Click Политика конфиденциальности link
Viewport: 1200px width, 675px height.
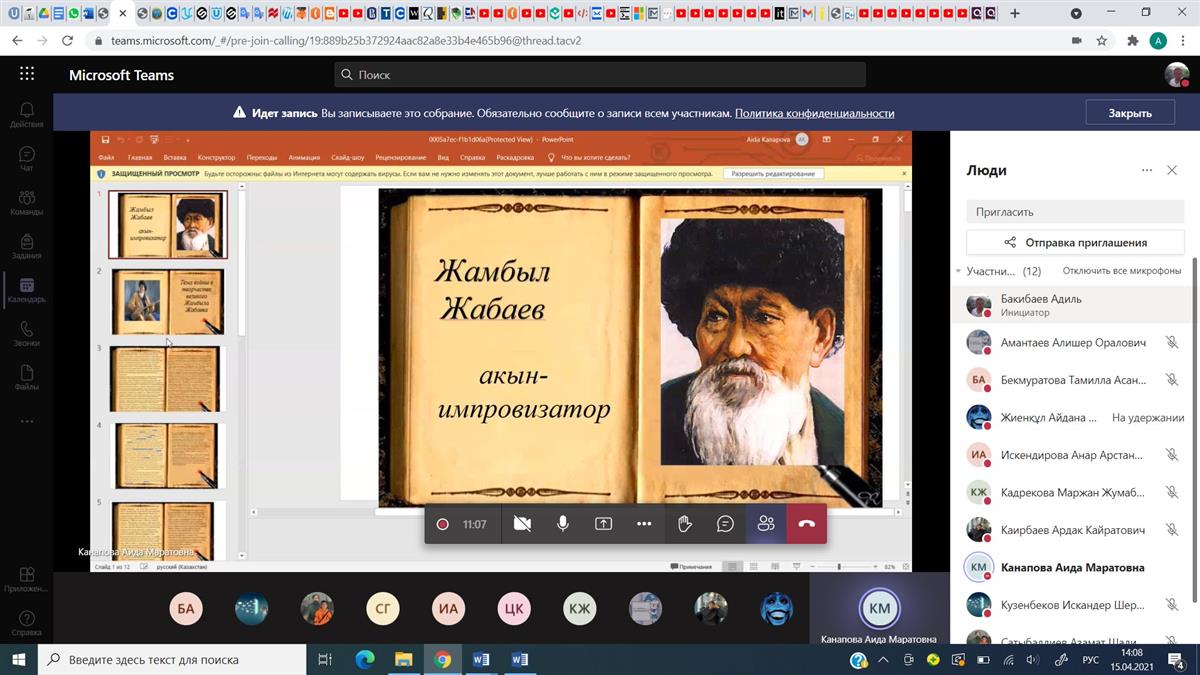815,113
